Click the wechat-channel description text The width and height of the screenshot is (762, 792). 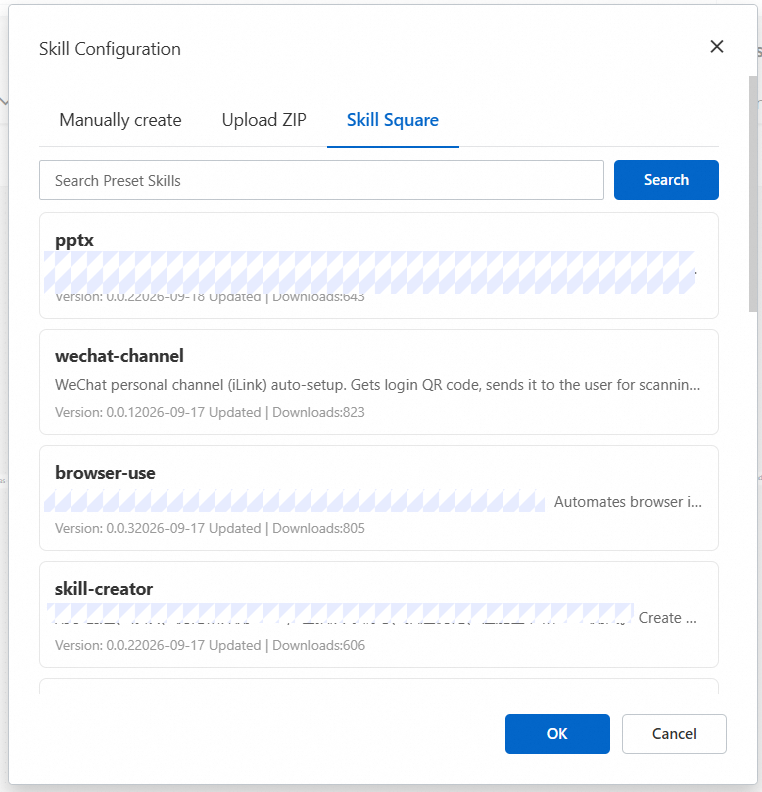tap(377, 385)
